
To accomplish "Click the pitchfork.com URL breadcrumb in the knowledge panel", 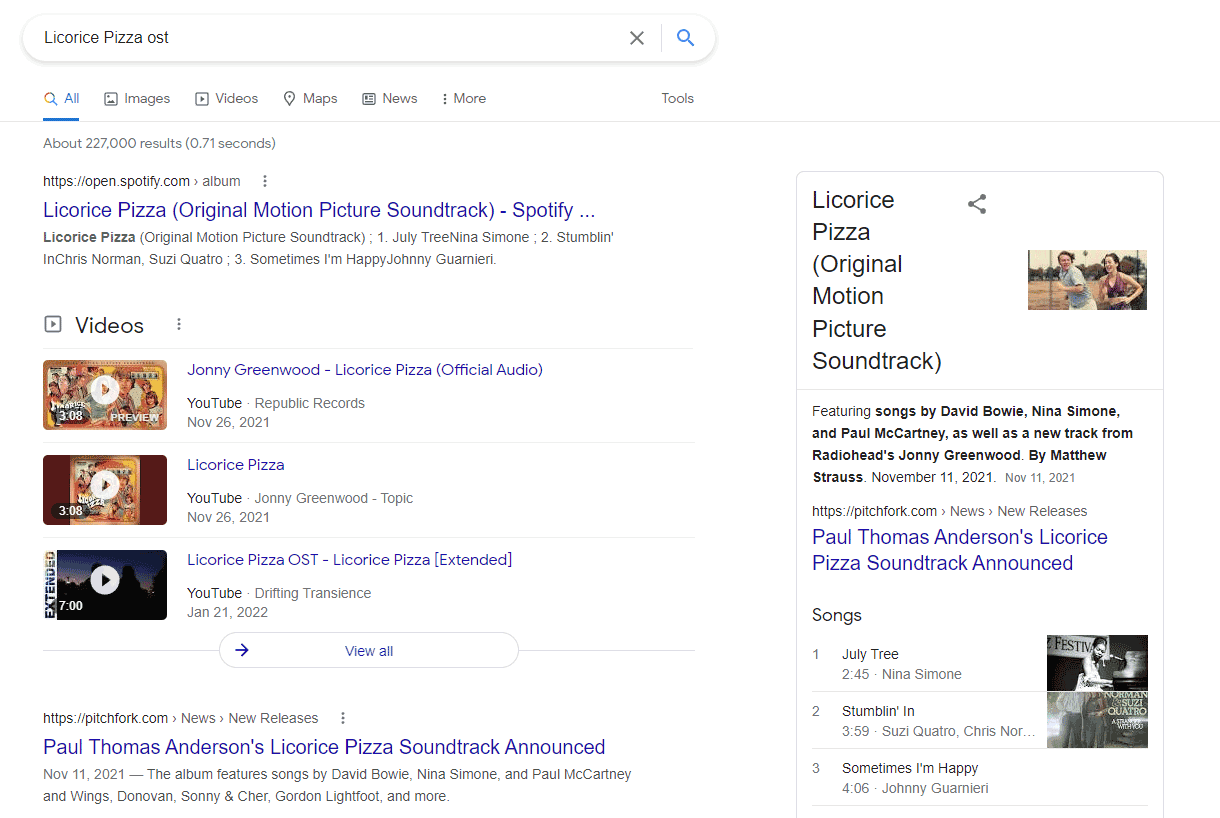I will (949, 511).
